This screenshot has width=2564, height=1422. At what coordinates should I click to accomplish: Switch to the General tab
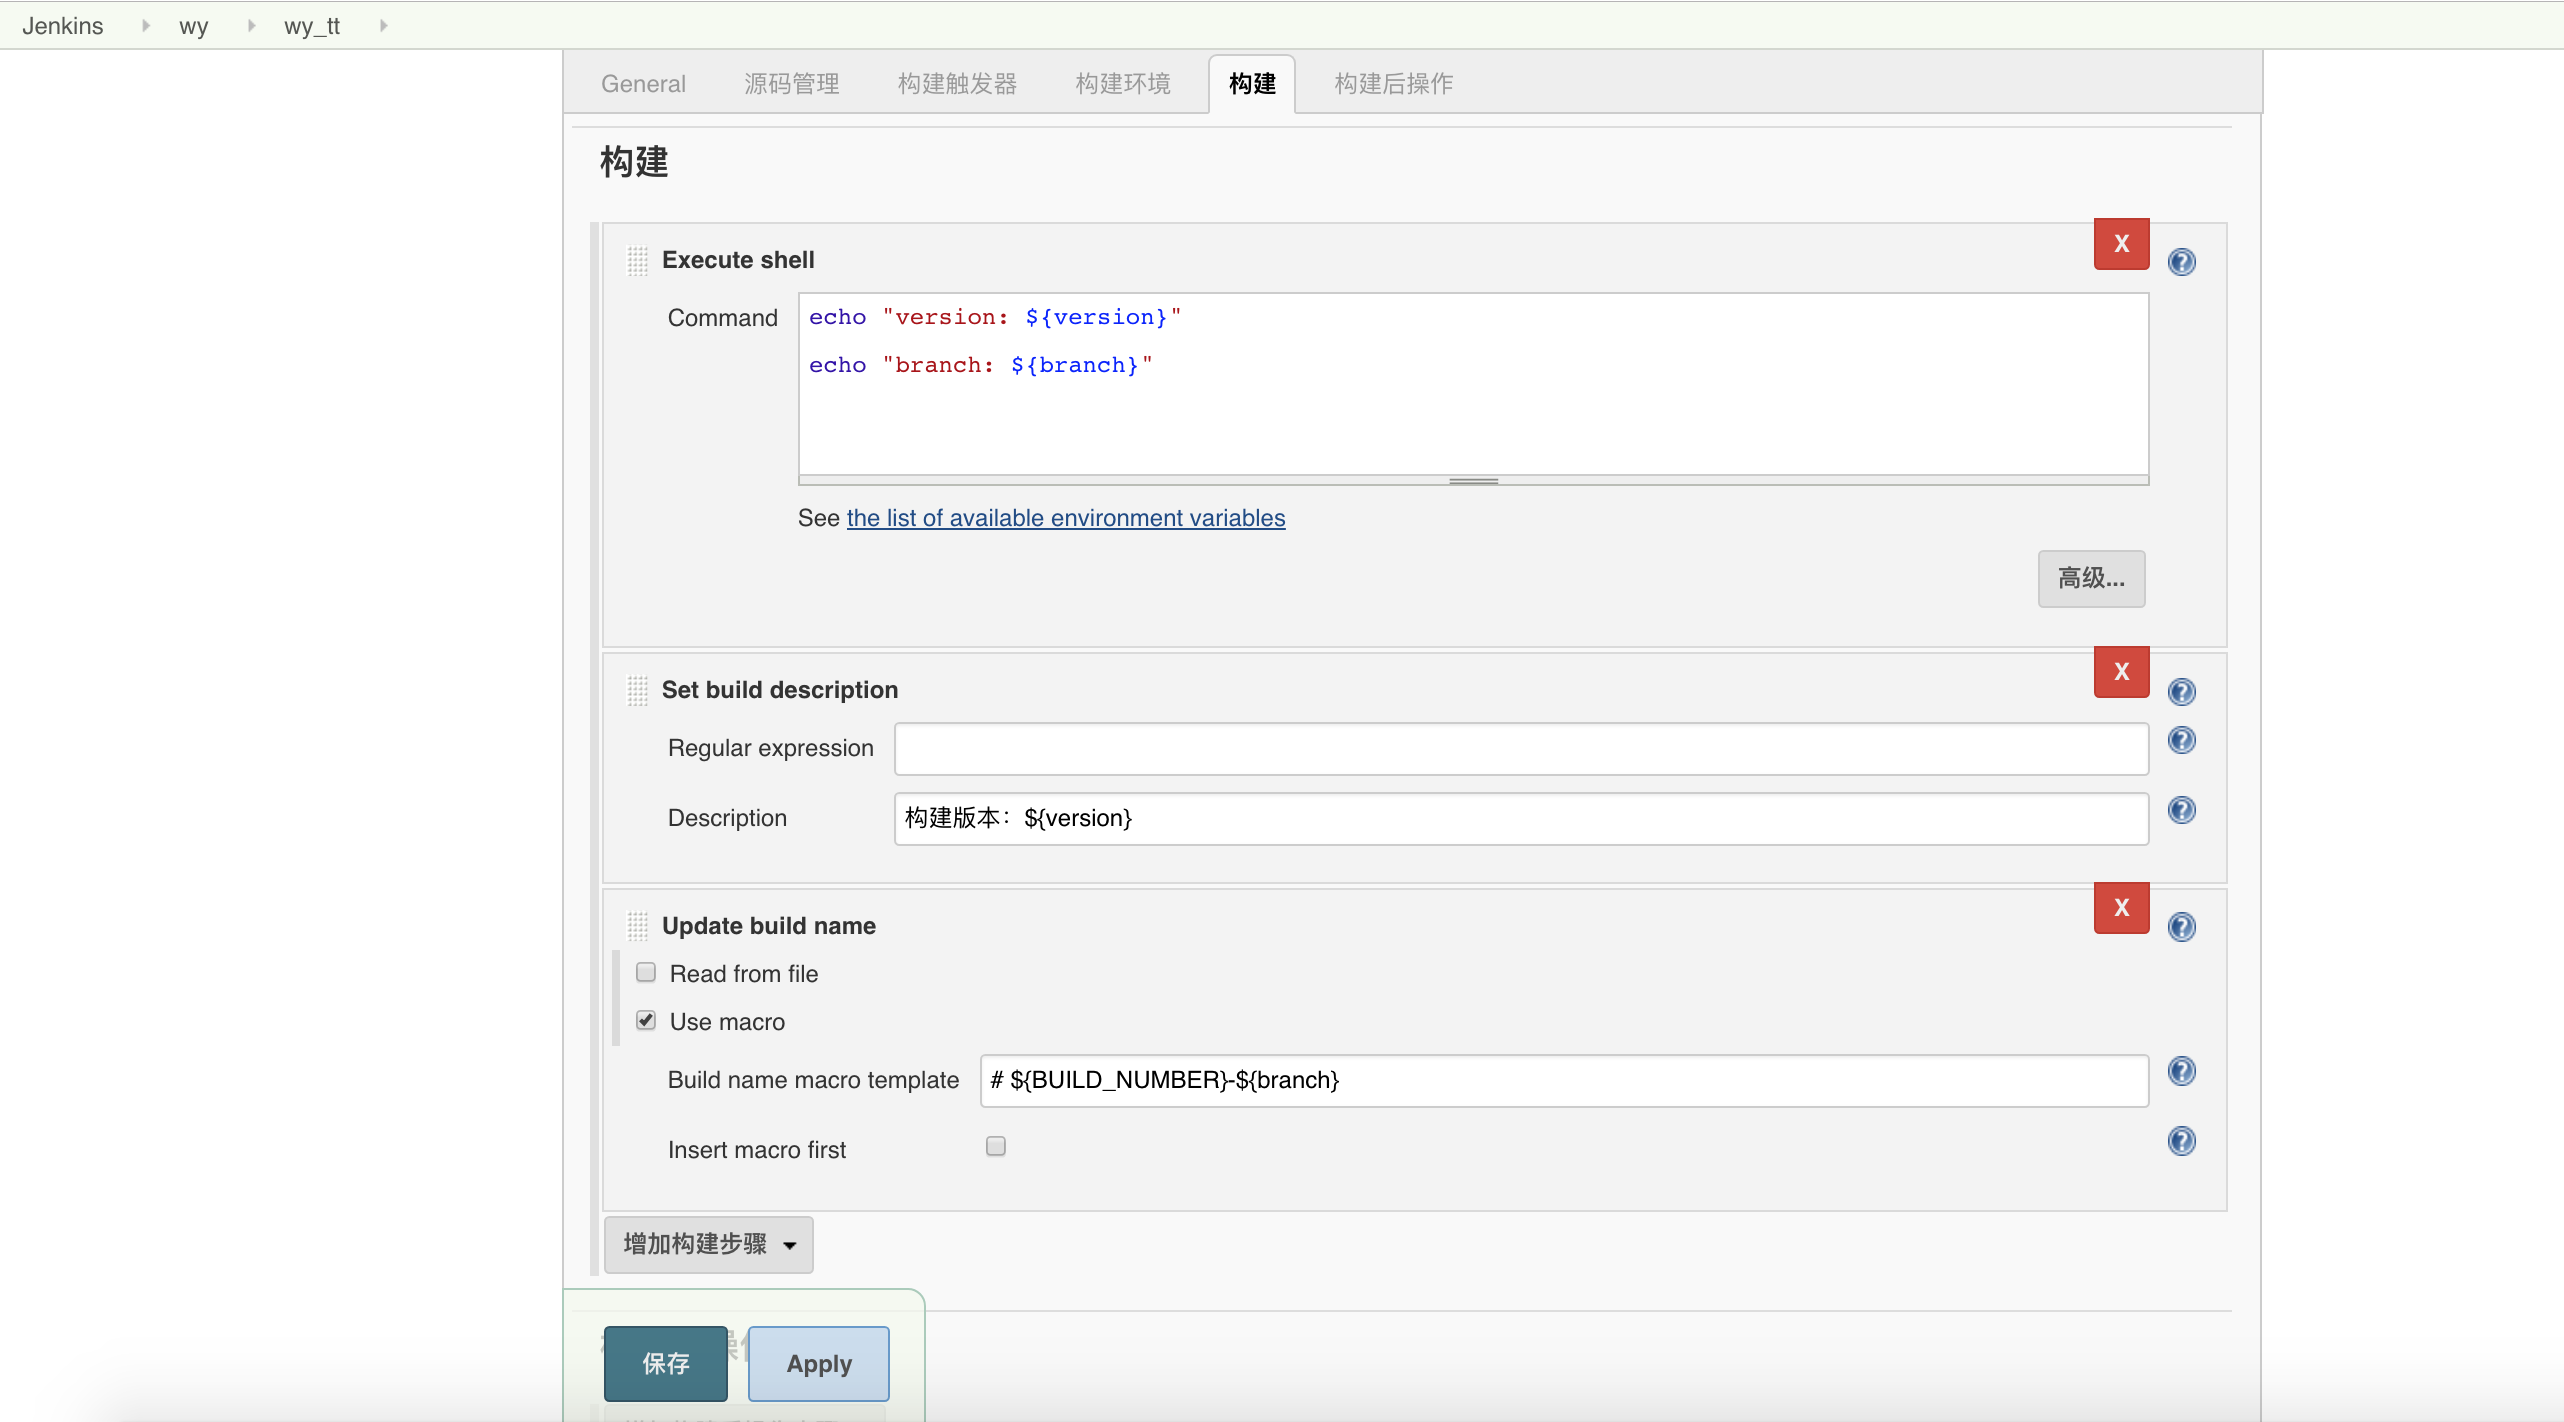[643, 83]
